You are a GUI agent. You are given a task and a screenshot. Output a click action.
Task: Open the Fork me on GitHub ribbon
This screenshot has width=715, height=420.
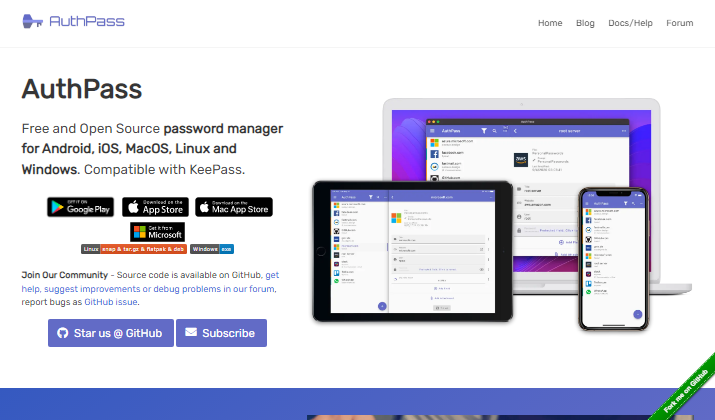[x=686, y=390]
